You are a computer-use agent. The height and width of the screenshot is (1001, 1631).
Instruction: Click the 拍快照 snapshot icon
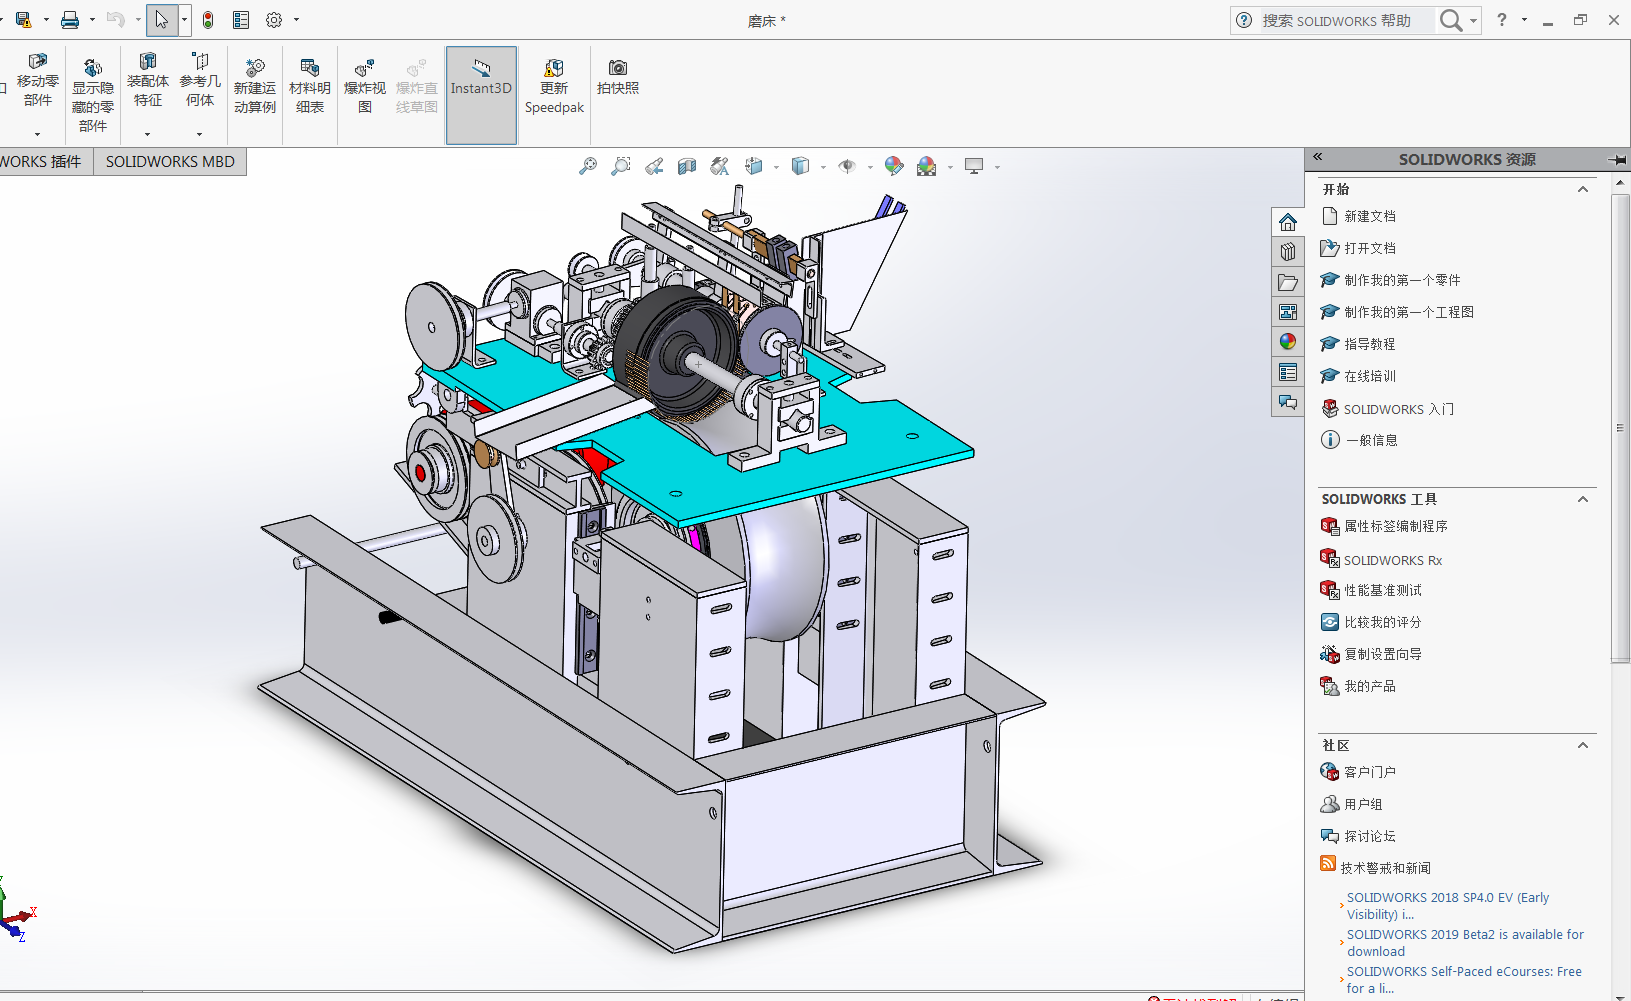tap(618, 77)
